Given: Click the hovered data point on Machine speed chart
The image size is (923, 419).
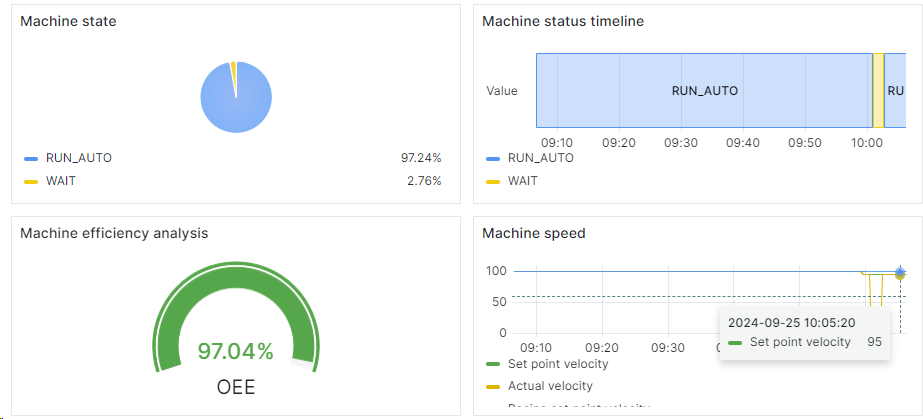Looking at the screenshot, I should pos(900,272).
